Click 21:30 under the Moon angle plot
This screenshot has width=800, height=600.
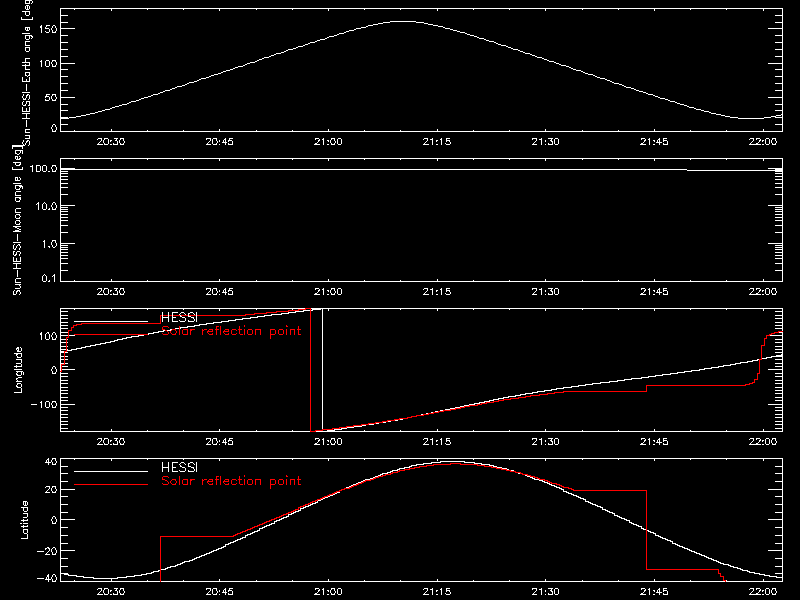(x=545, y=291)
